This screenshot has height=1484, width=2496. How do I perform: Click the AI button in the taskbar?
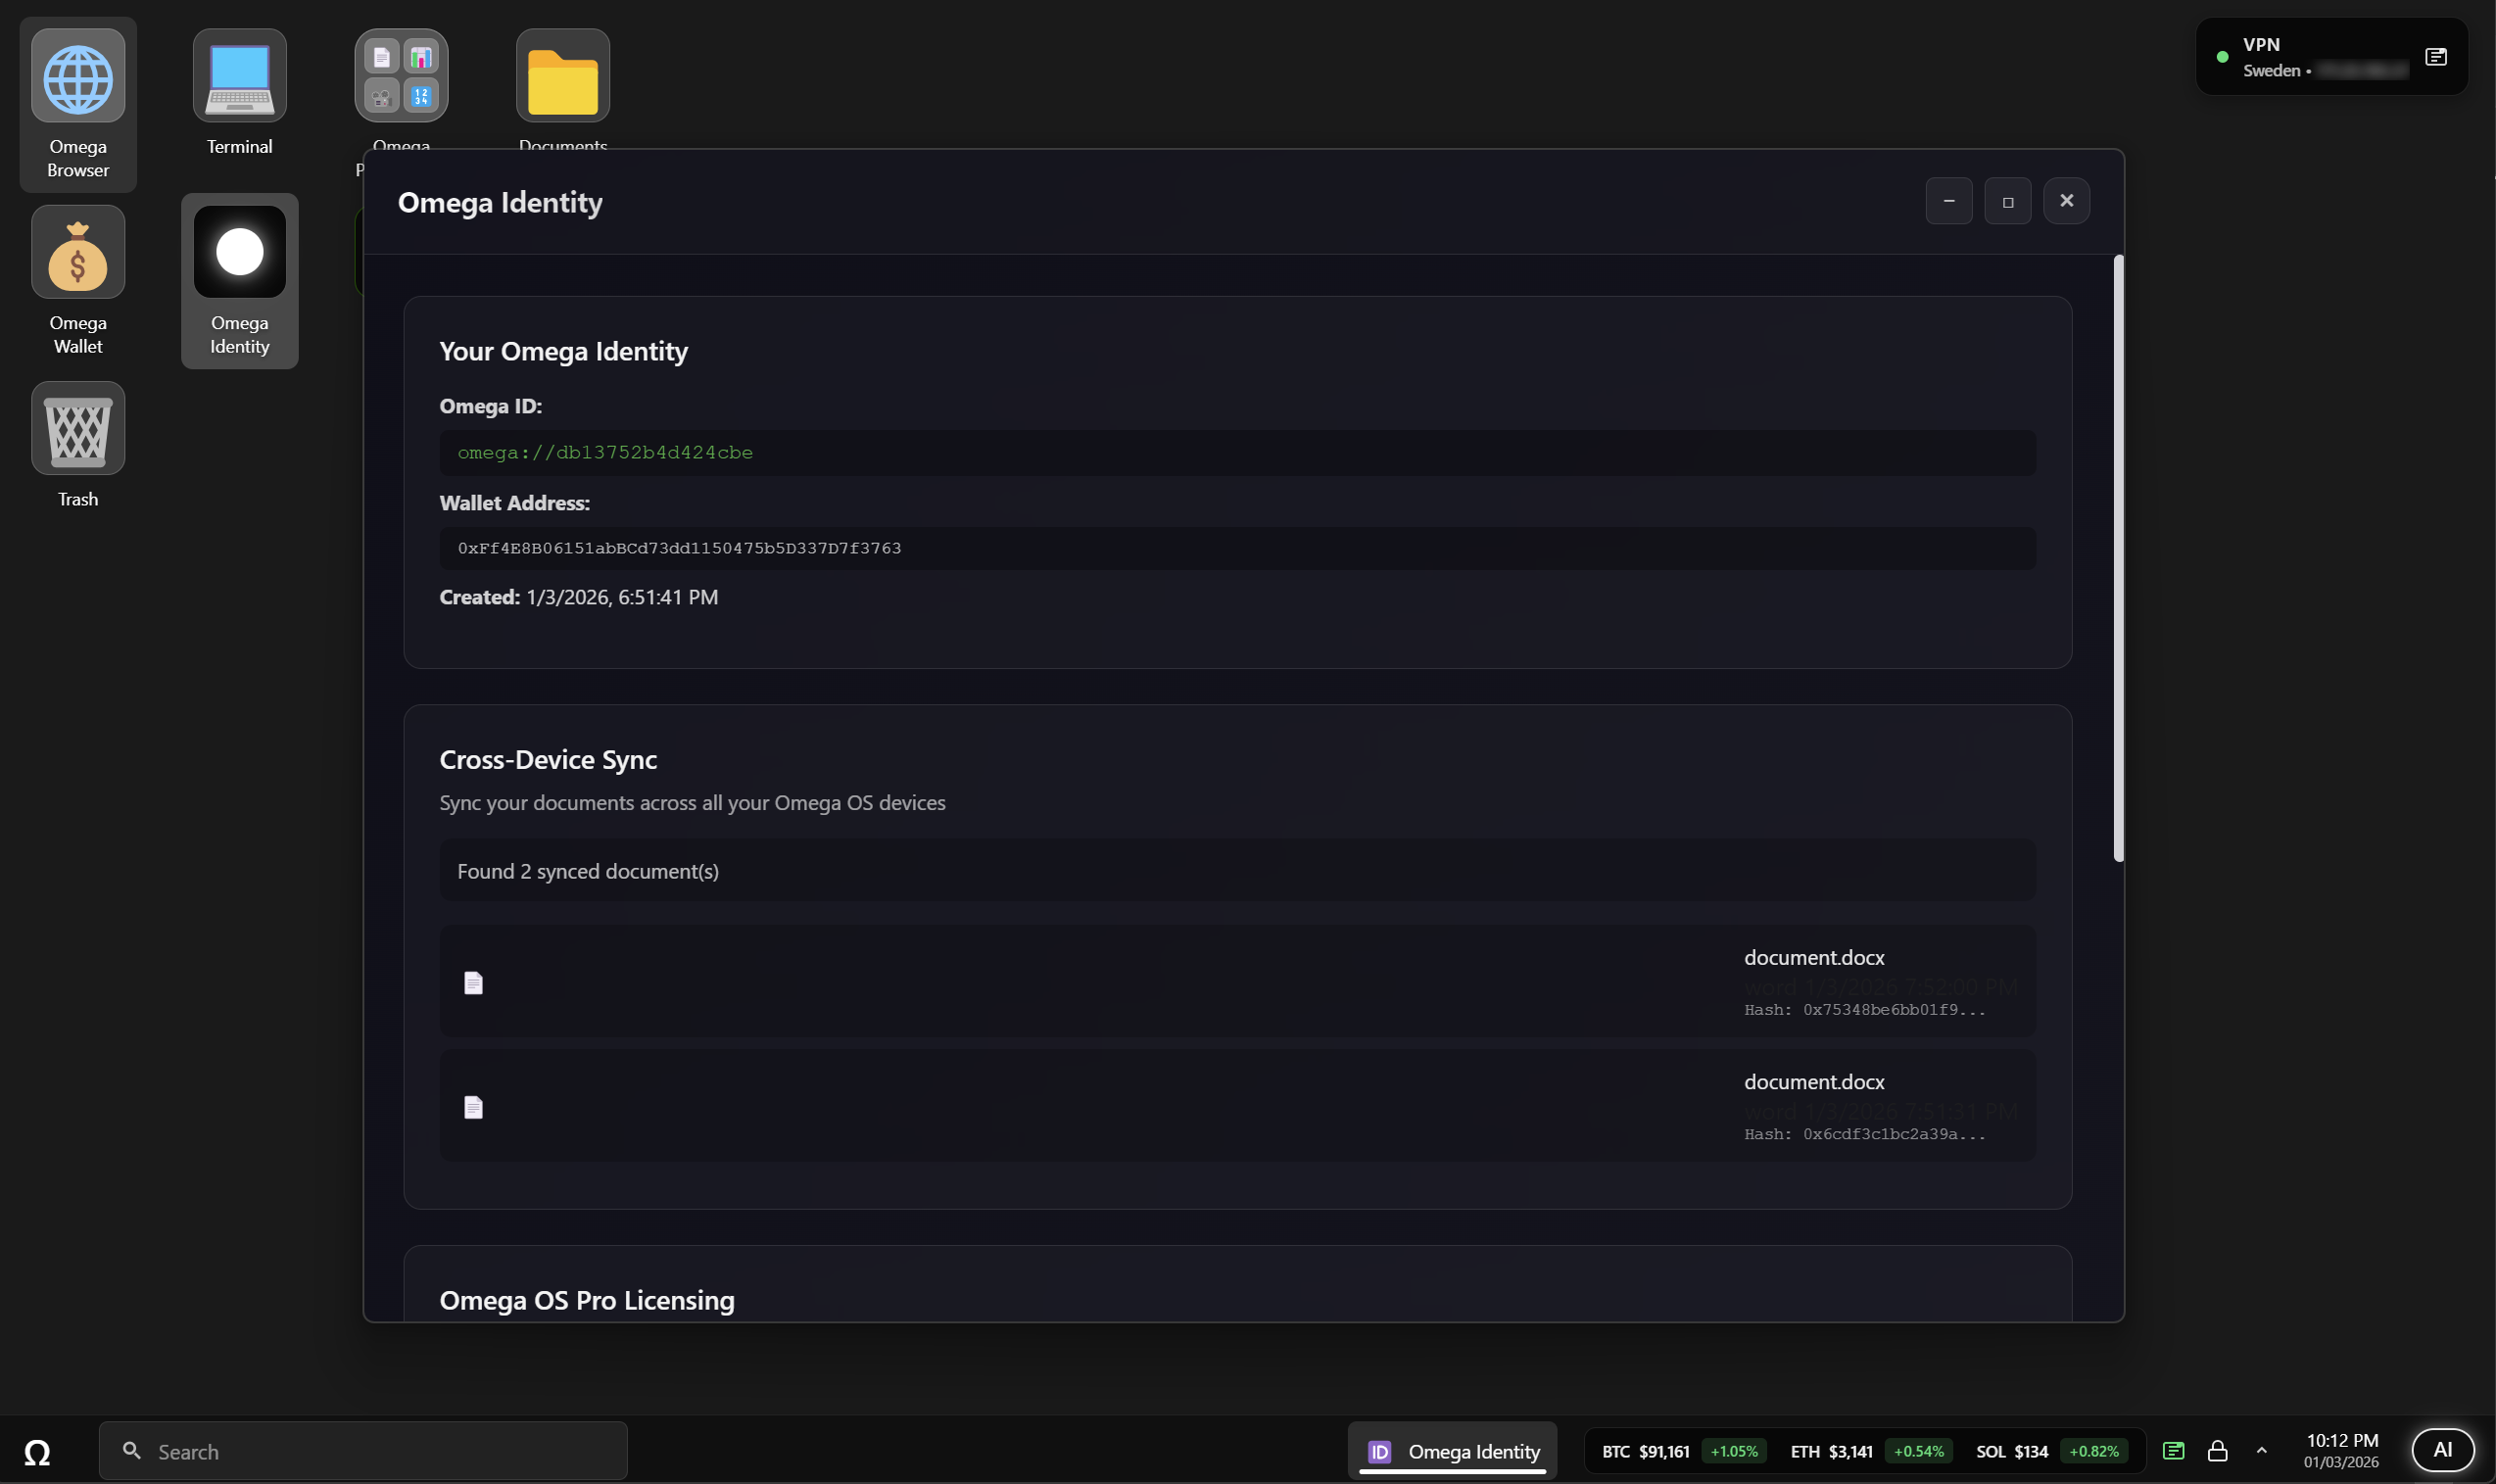pos(2445,1449)
